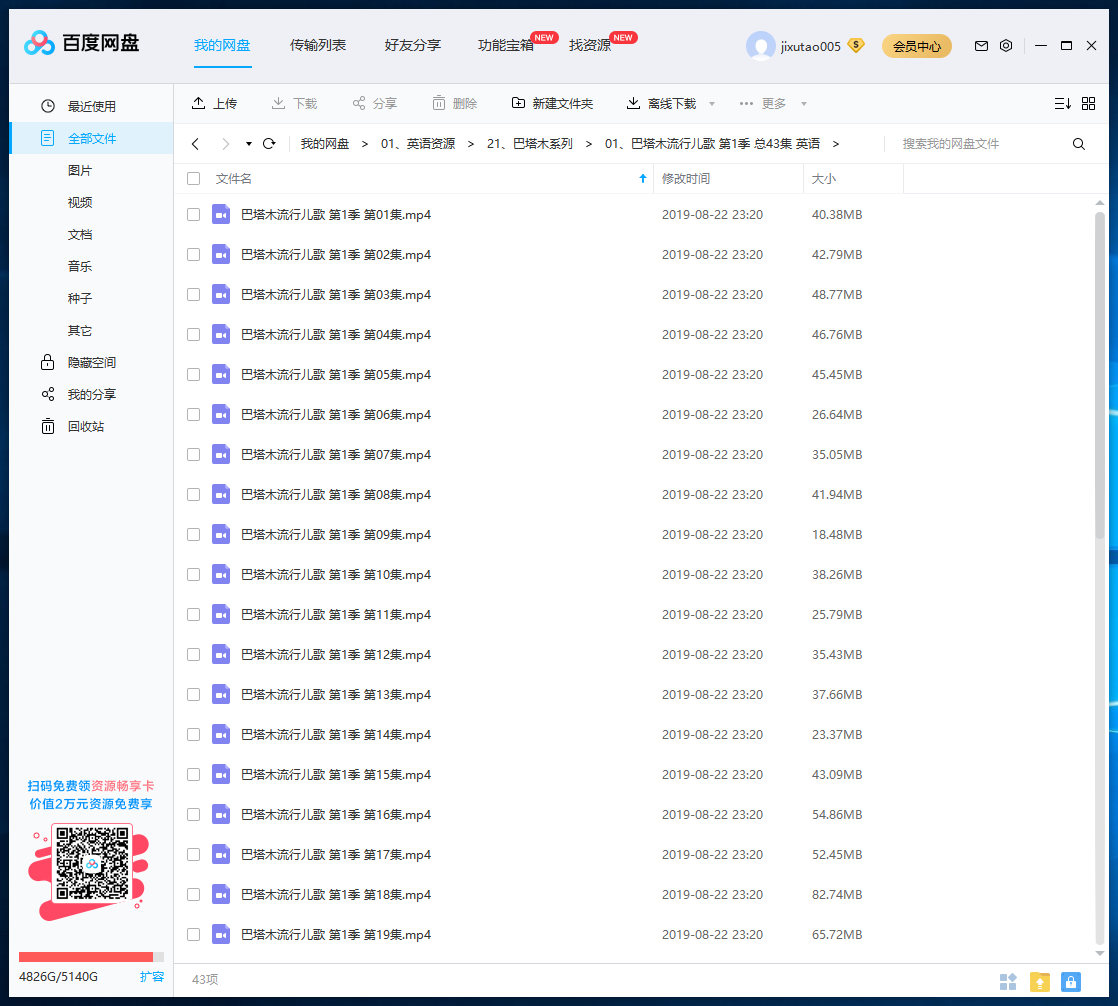Expand the navigation history dropdown arrow
Screen dimensions: 1118x1006
pyautogui.click(x=248, y=144)
